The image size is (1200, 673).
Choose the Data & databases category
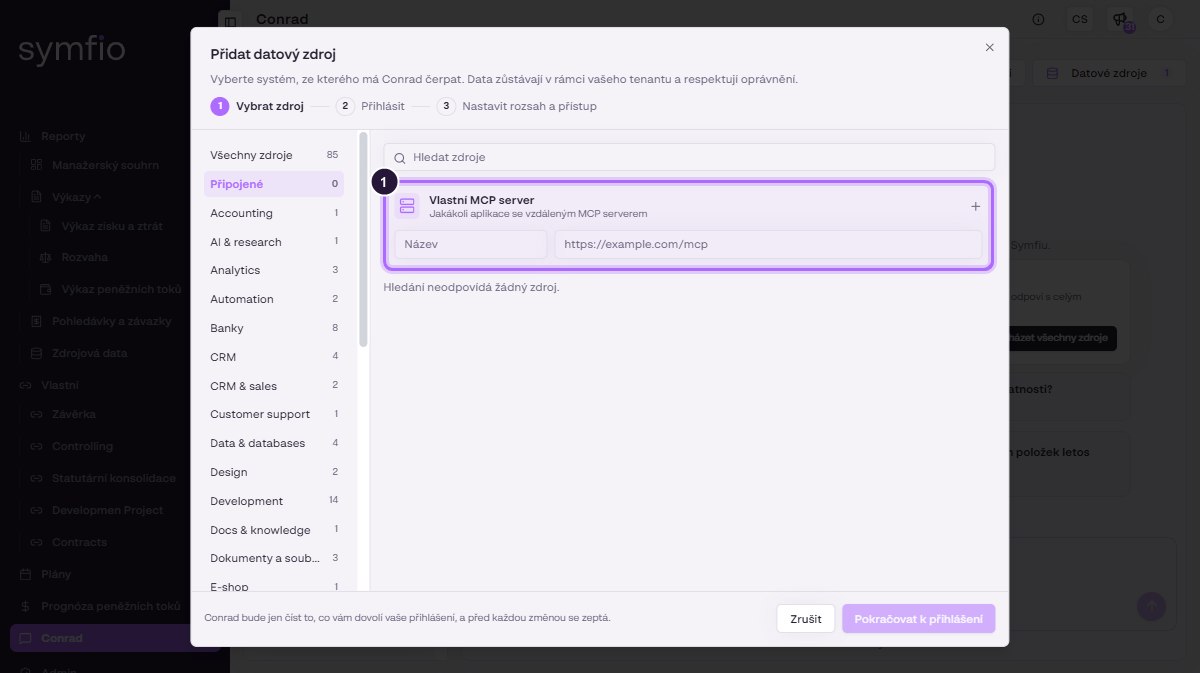tap(274, 443)
